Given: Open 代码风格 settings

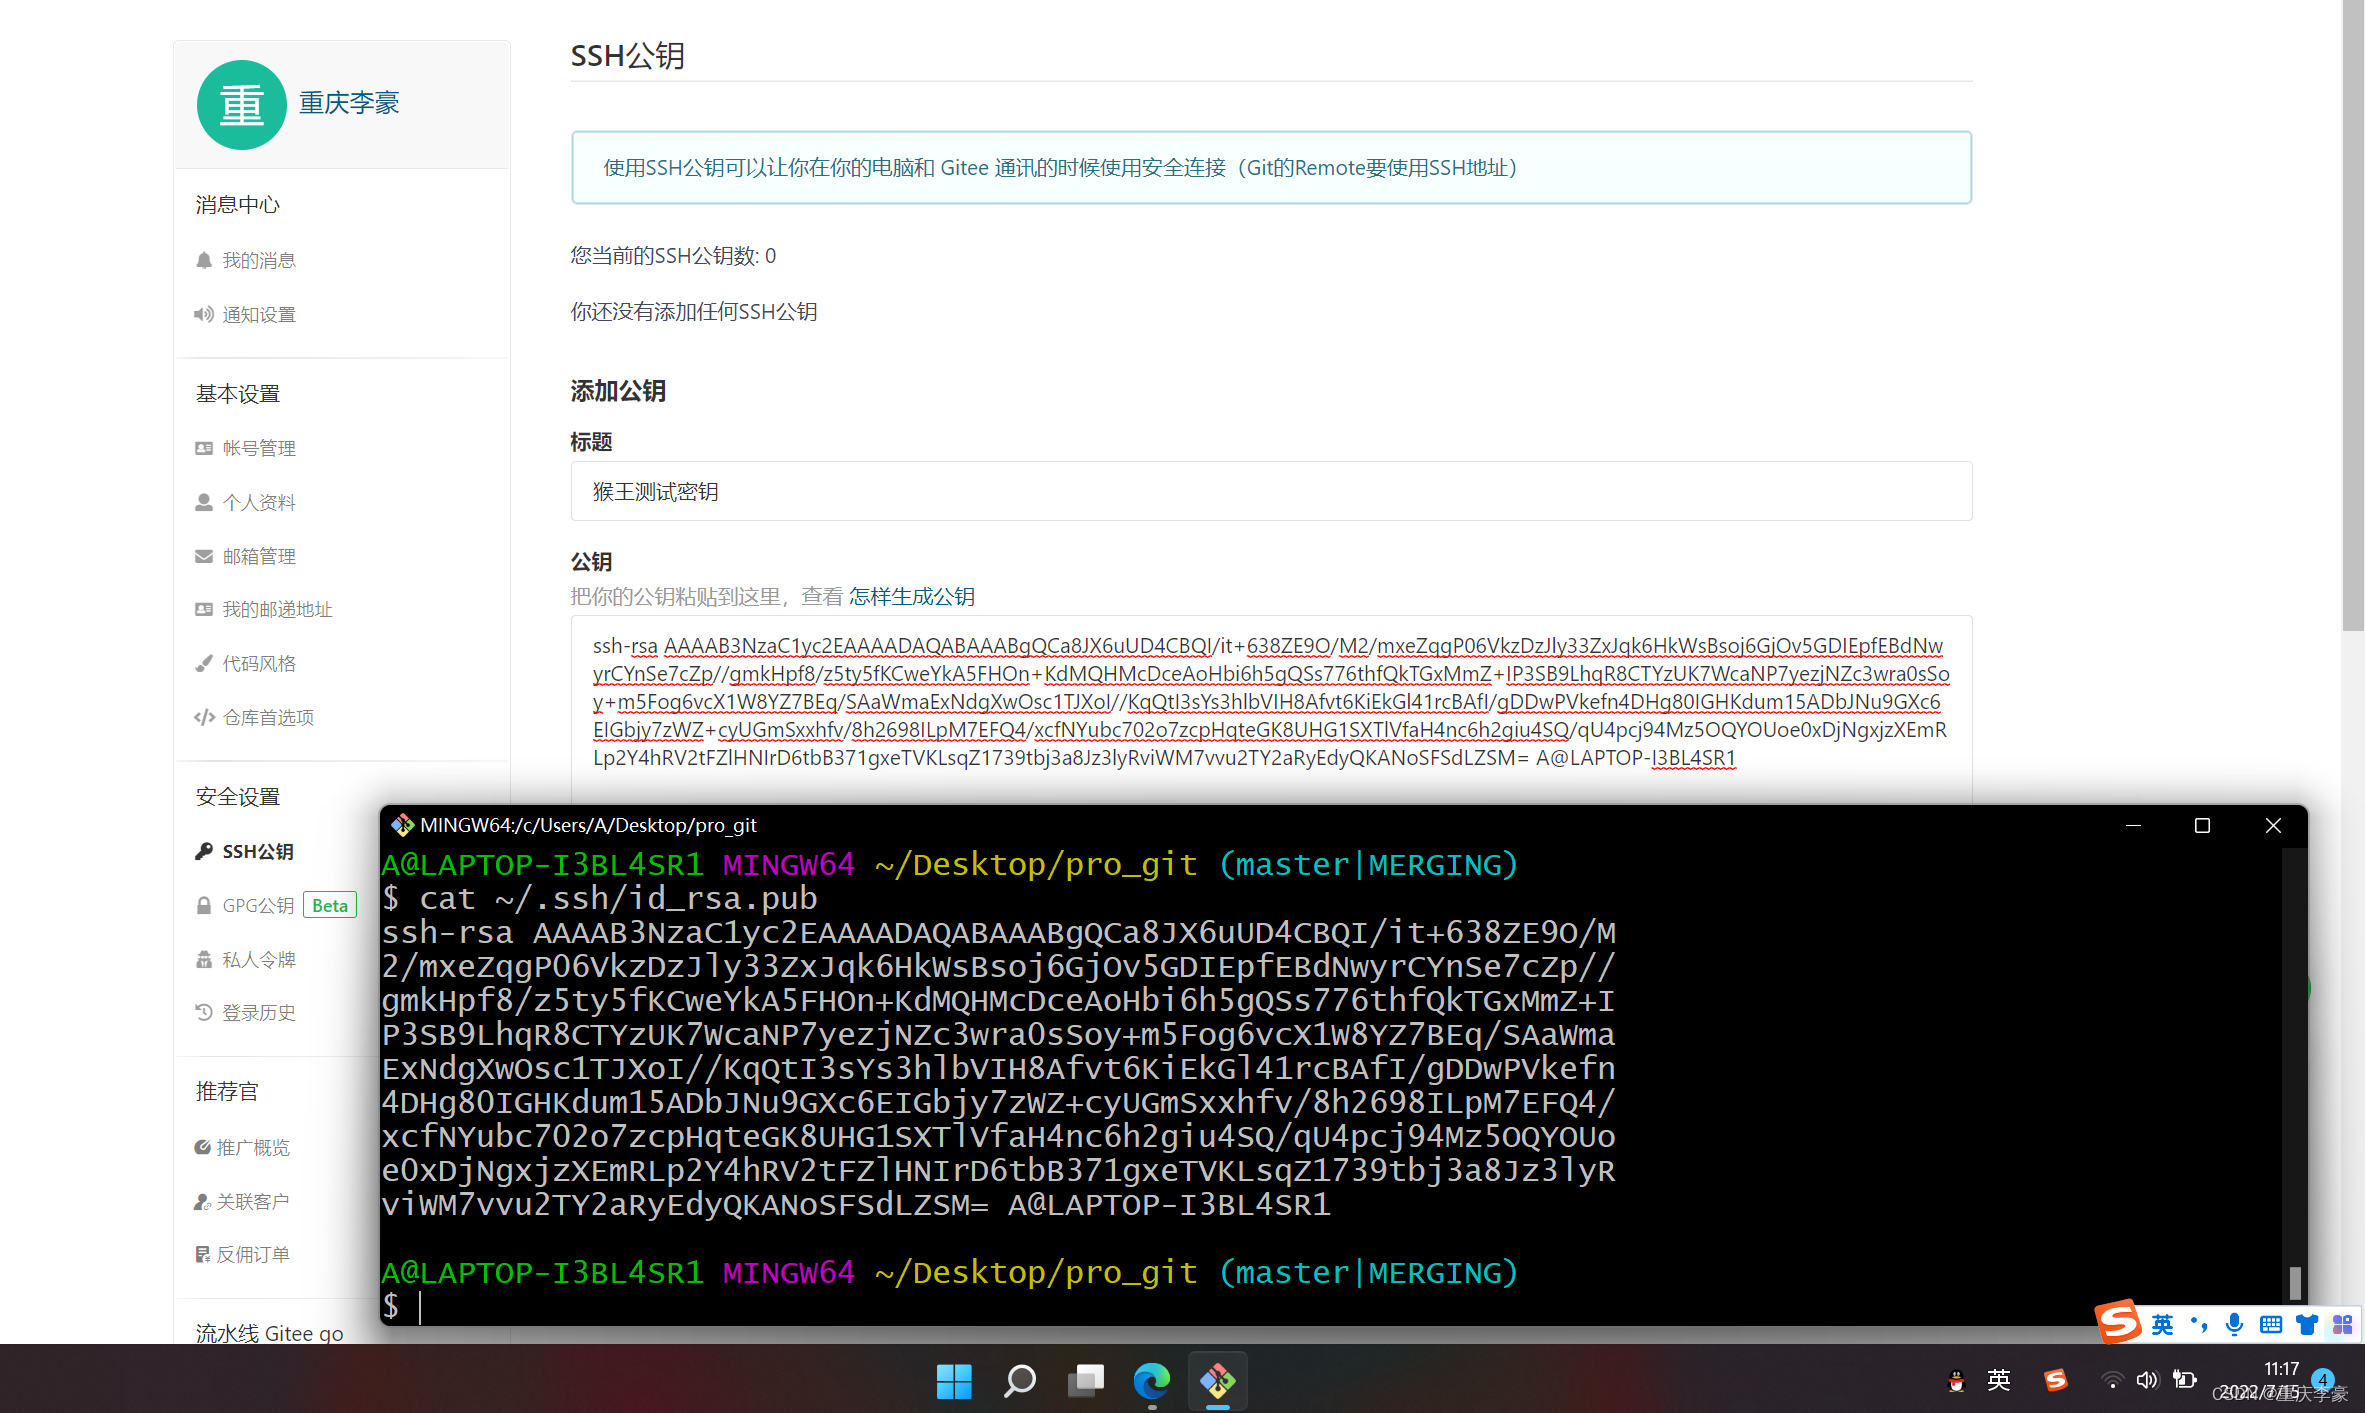Looking at the screenshot, I should tap(259, 663).
